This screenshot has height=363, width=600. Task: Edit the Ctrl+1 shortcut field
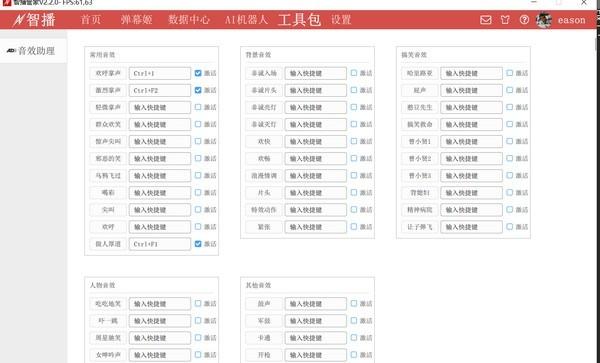click(160, 73)
